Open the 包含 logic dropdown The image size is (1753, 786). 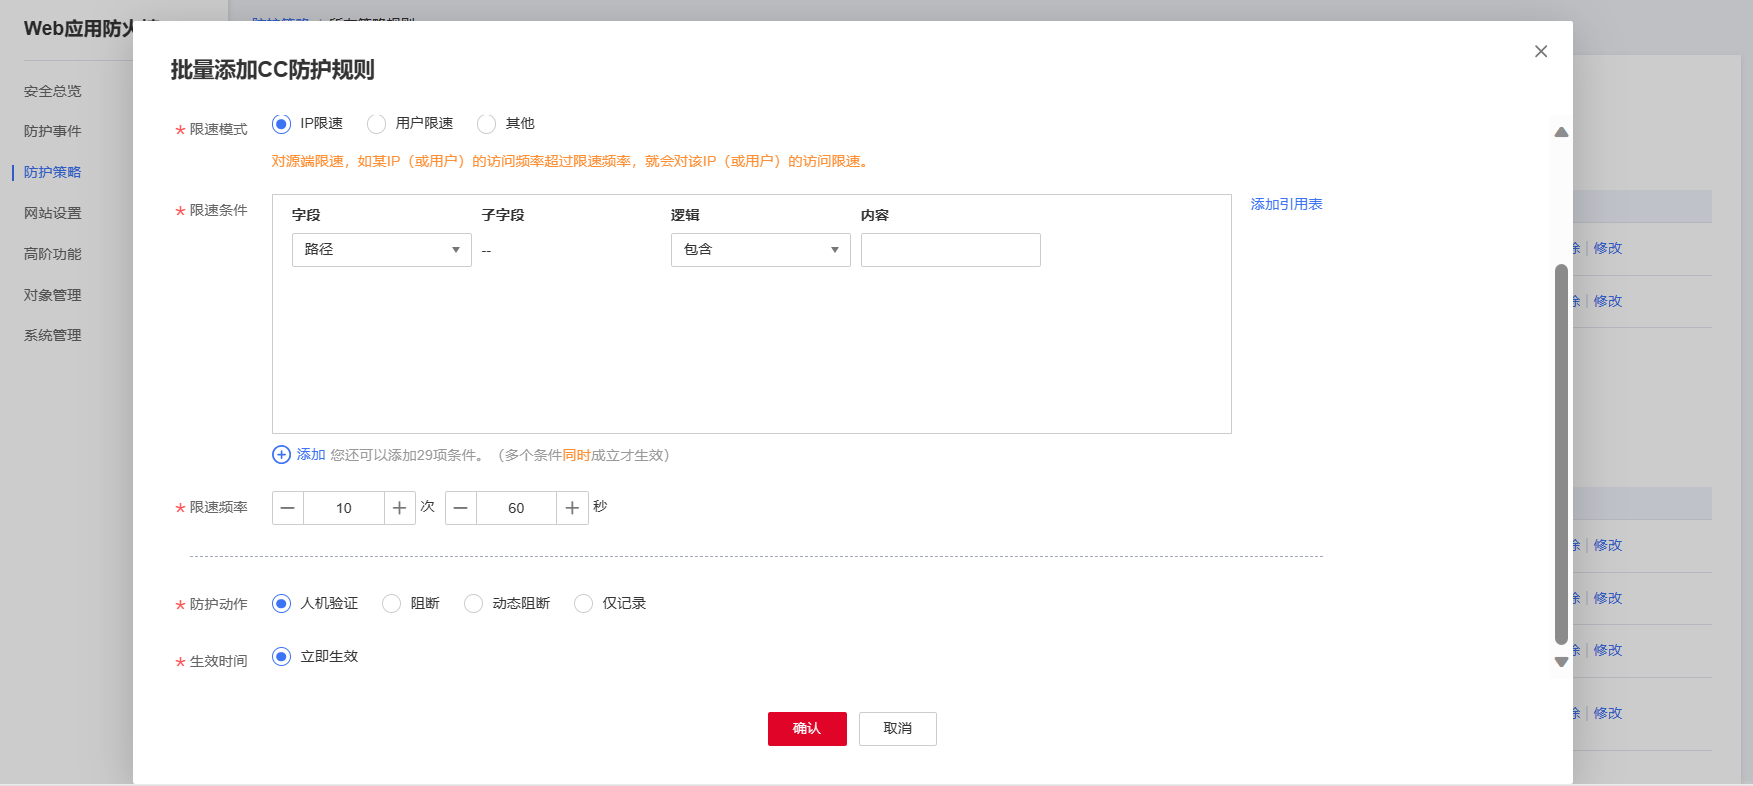pyautogui.click(x=760, y=250)
